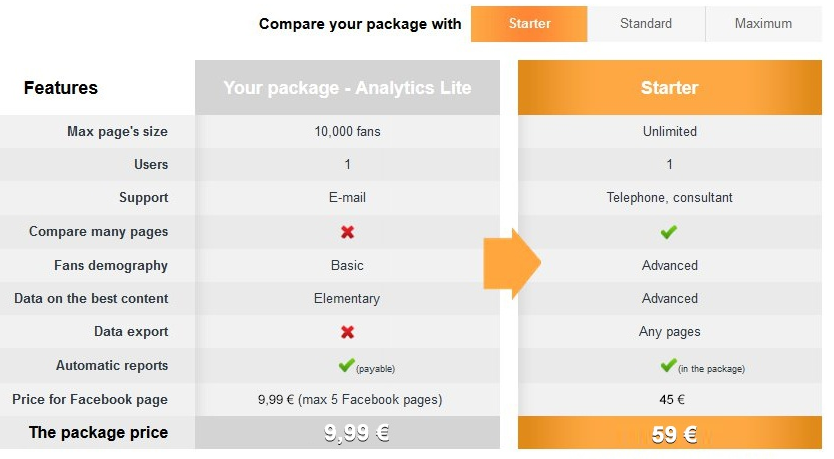Screen dimensions: 834x459
Task: Click the orange Starter column header
Action: pos(669,88)
